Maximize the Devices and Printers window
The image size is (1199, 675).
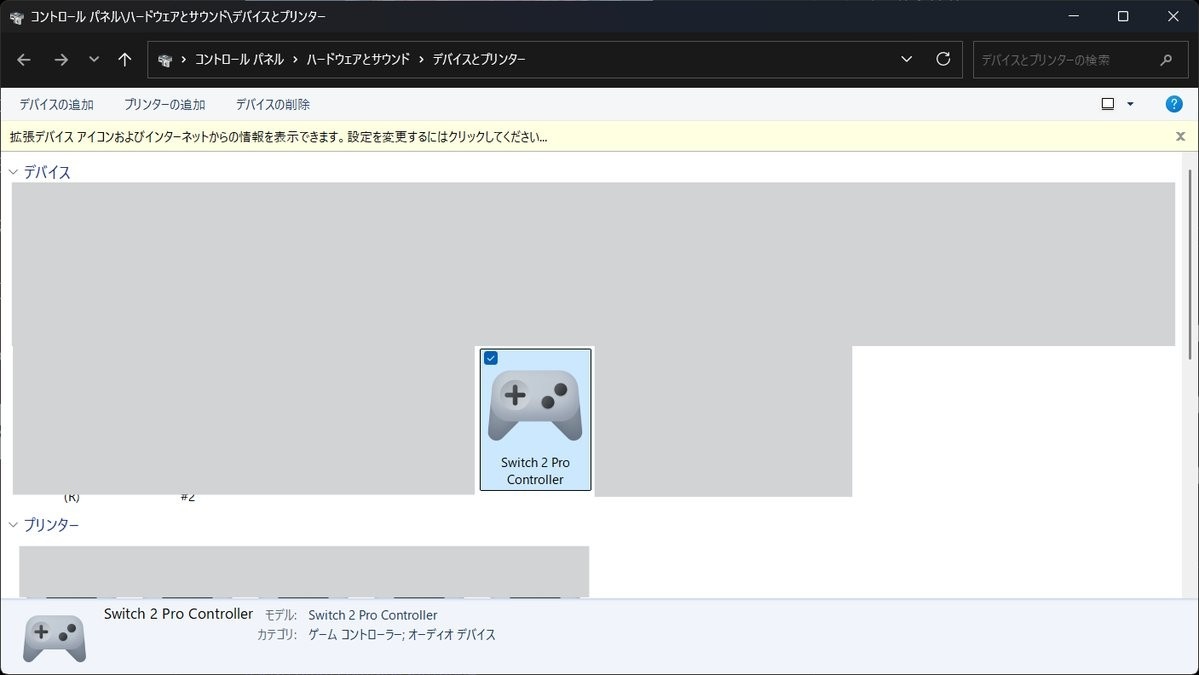click(1123, 16)
